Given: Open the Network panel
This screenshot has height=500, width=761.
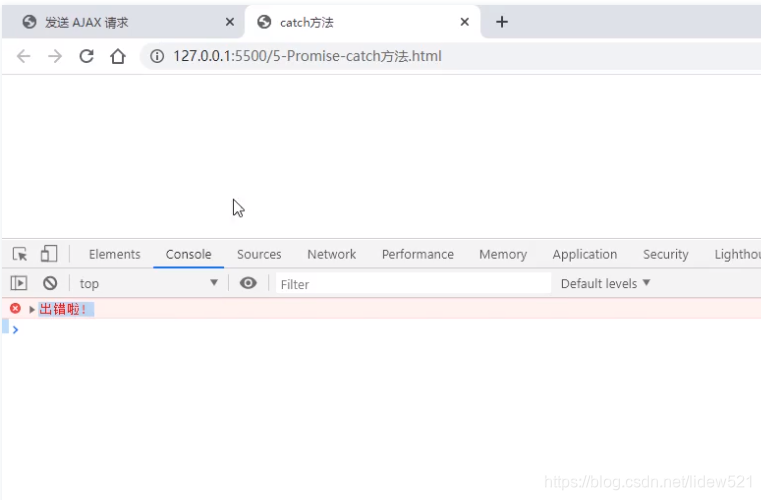Looking at the screenshot, I should [x=331, y=254].
